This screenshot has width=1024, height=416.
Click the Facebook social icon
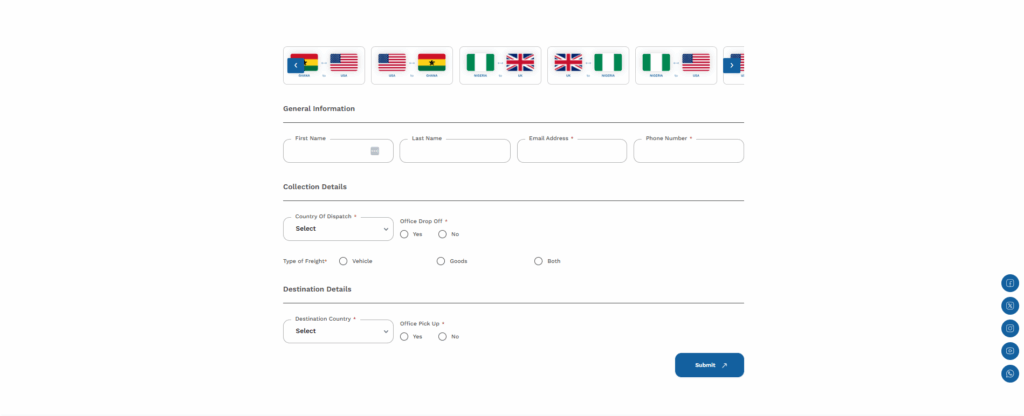pyautogui.click(x=1010, y=283)
